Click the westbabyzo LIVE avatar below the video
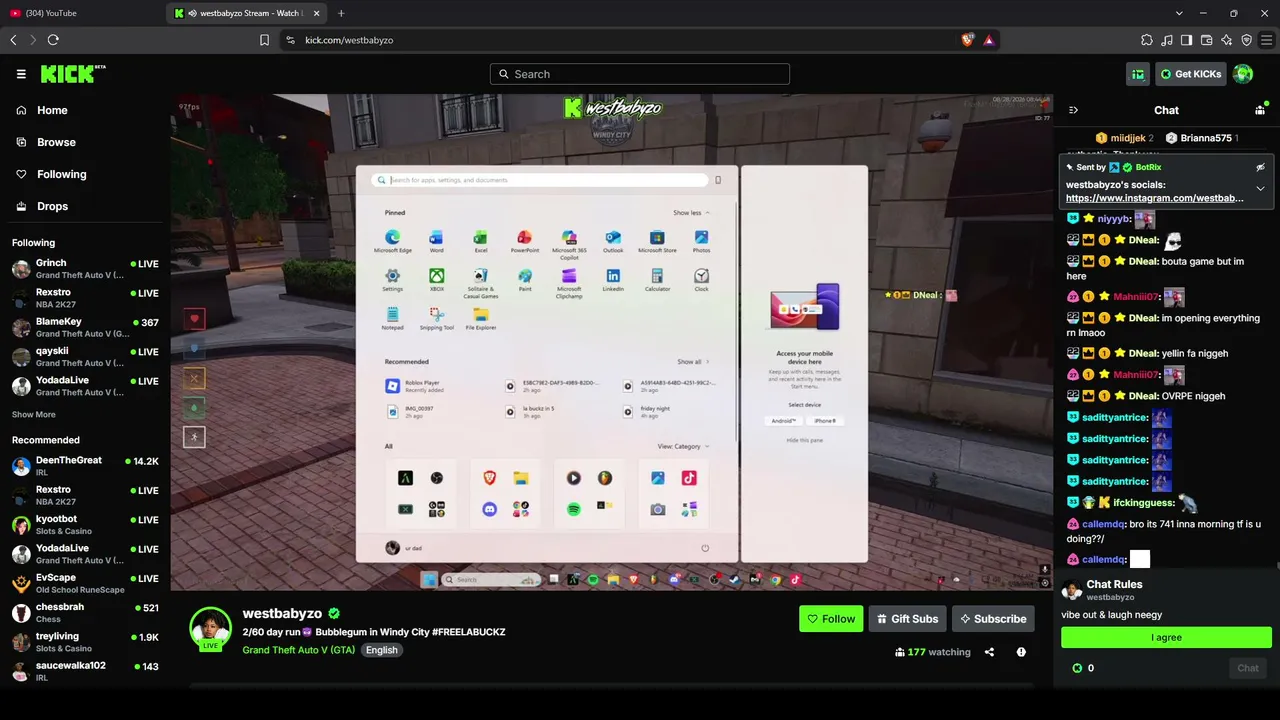 [211, 628]
